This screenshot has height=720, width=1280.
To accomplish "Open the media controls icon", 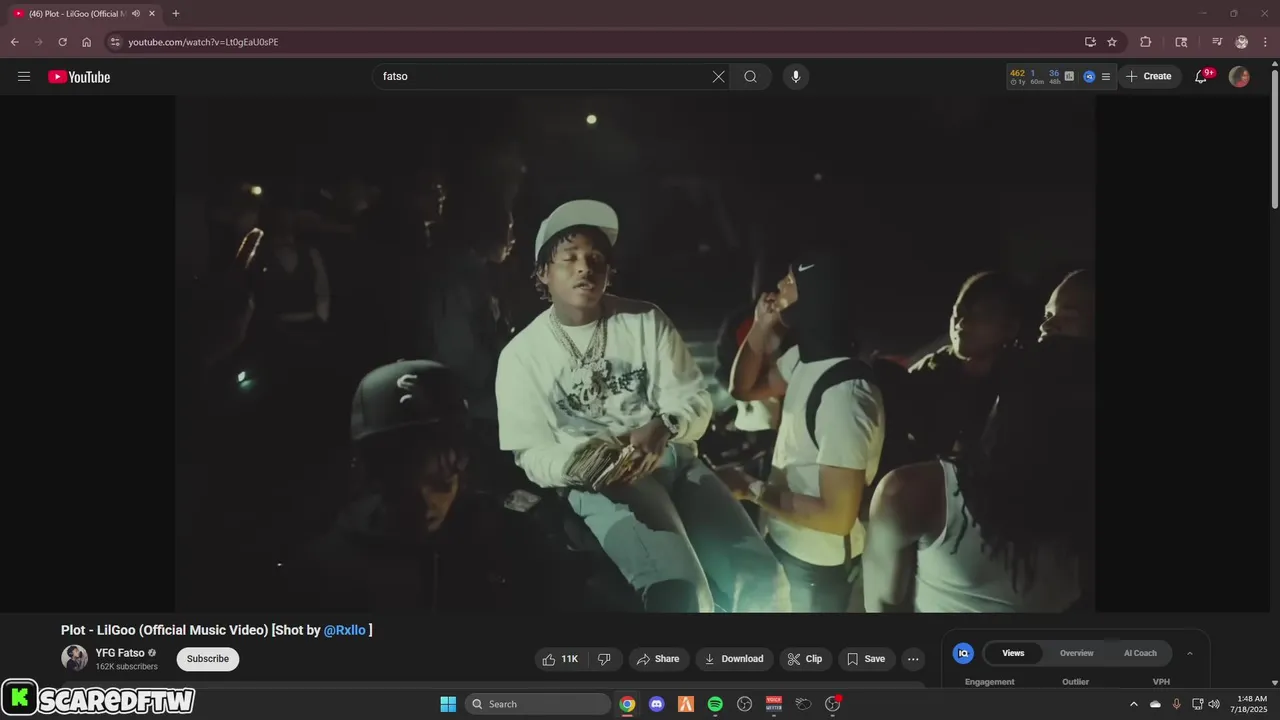I will click(1217, 42).
